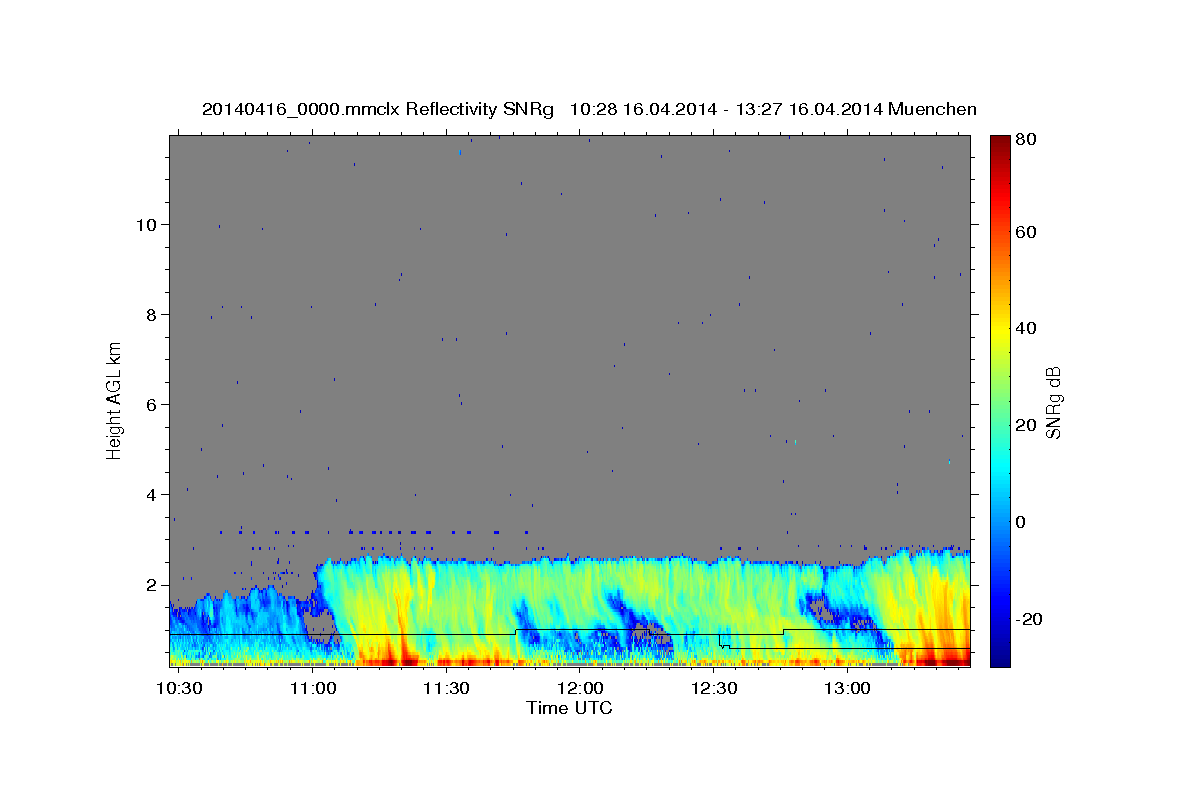Click the 10:30 time axis label
Screen dimensions: 1200x800
pos(180,689)
